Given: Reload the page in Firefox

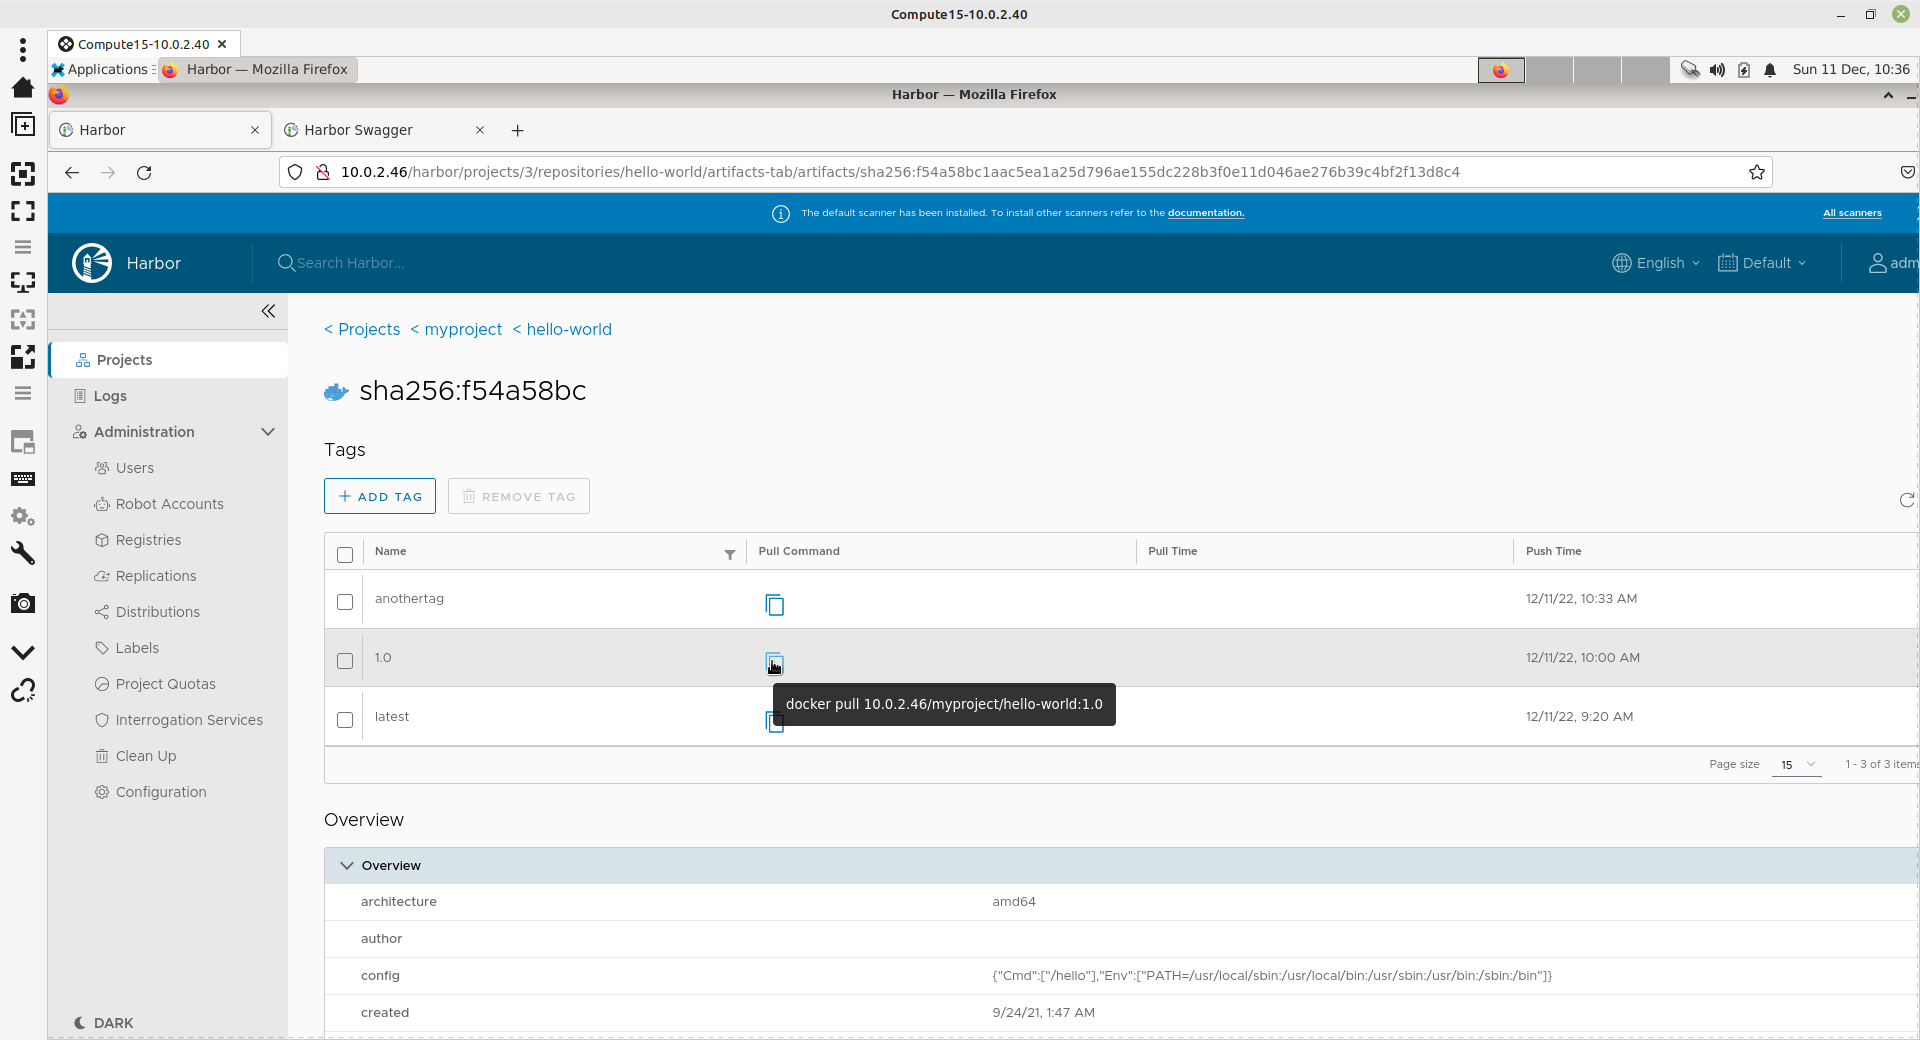Looking at the screenshot, I should (x=144, y=173).
